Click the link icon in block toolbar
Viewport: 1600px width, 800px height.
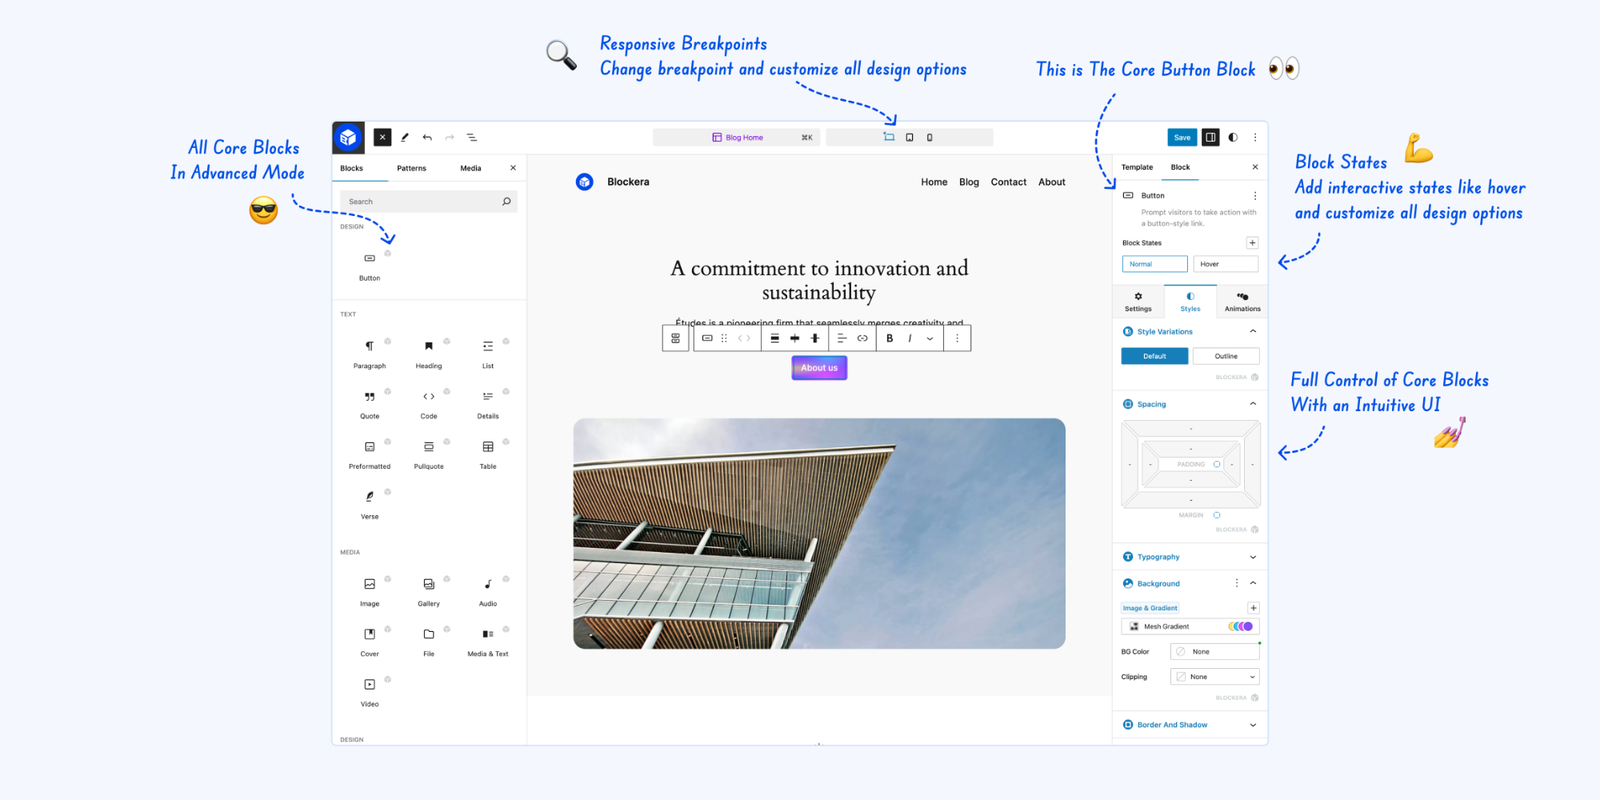click(x=862, y=339)
